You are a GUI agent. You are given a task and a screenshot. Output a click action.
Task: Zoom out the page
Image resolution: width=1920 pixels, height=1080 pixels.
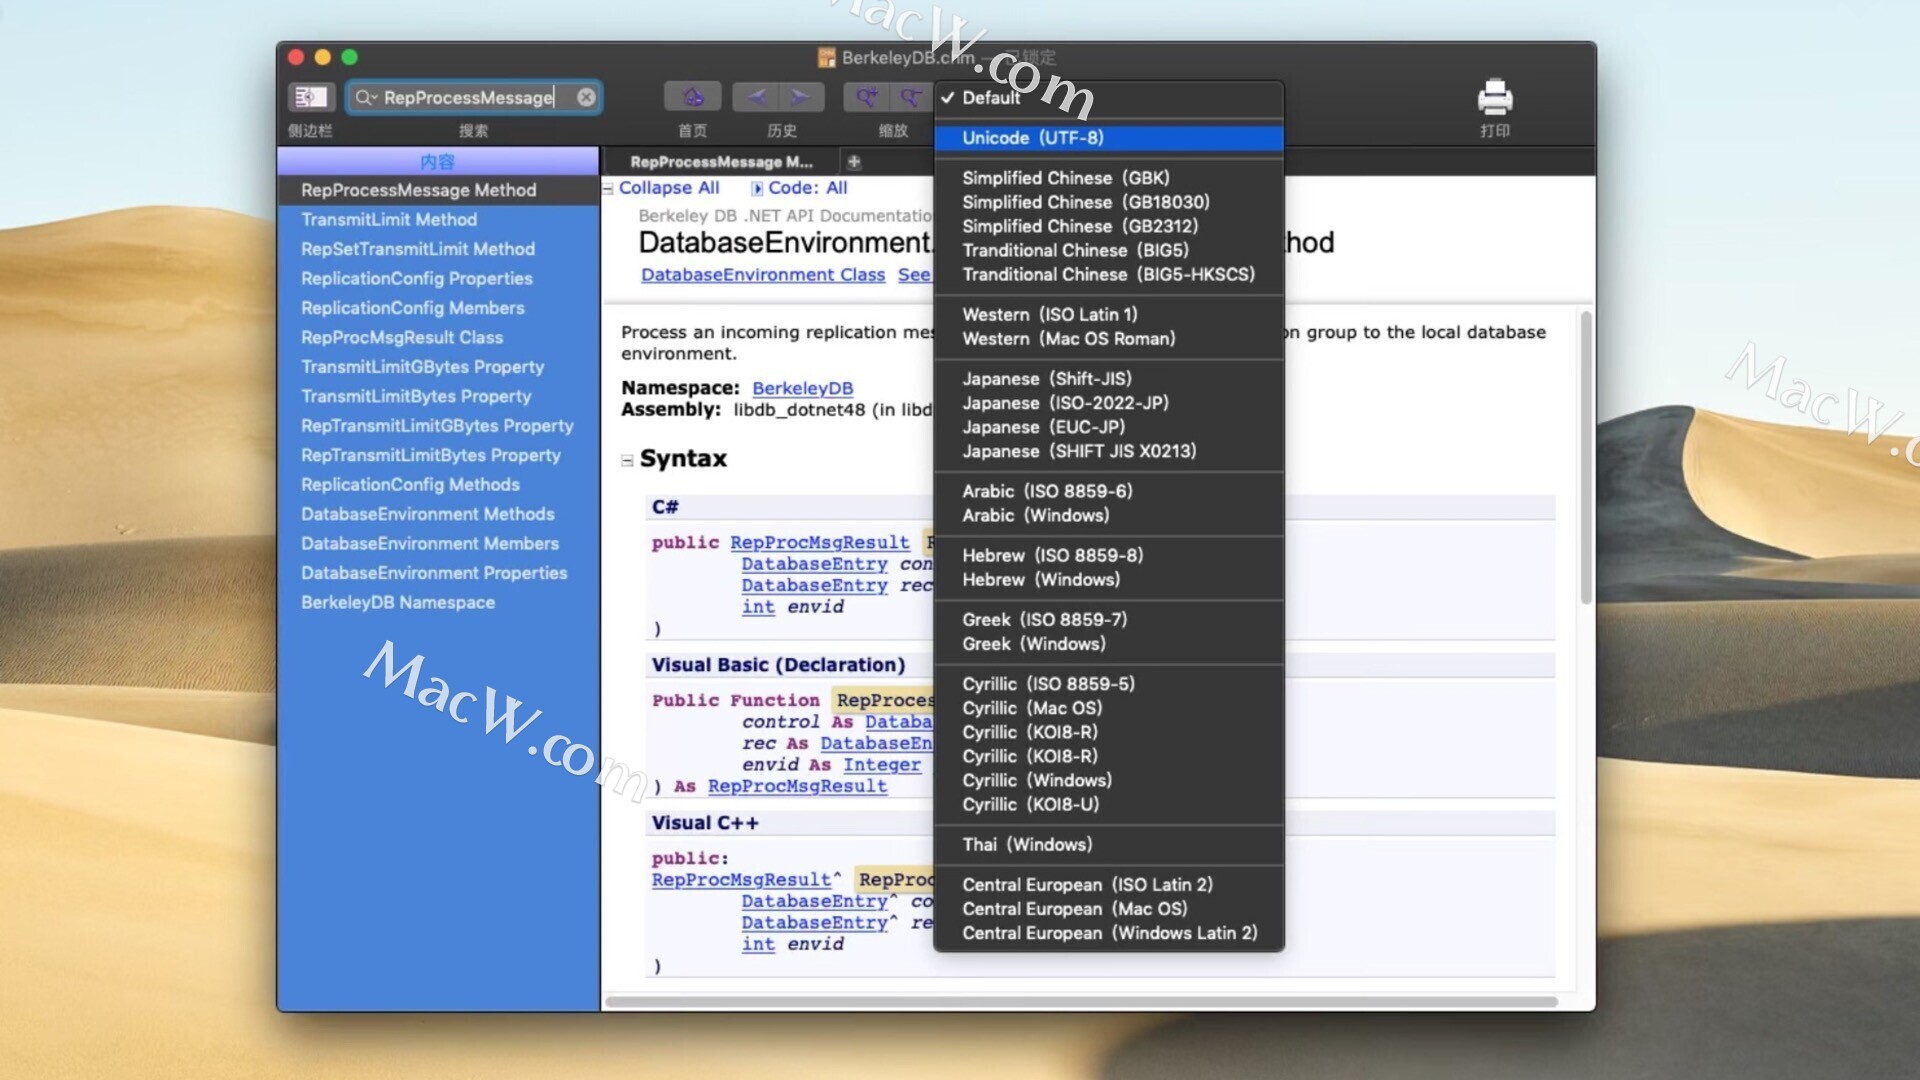[910, 97]
